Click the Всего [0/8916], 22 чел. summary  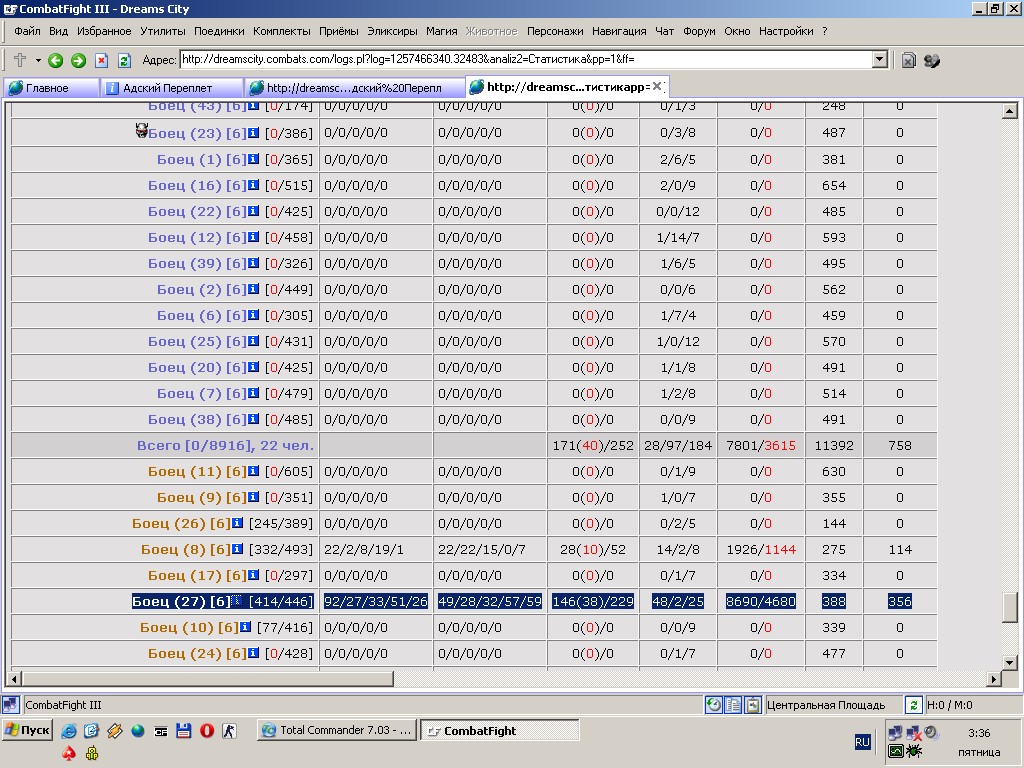pos(225,445)
